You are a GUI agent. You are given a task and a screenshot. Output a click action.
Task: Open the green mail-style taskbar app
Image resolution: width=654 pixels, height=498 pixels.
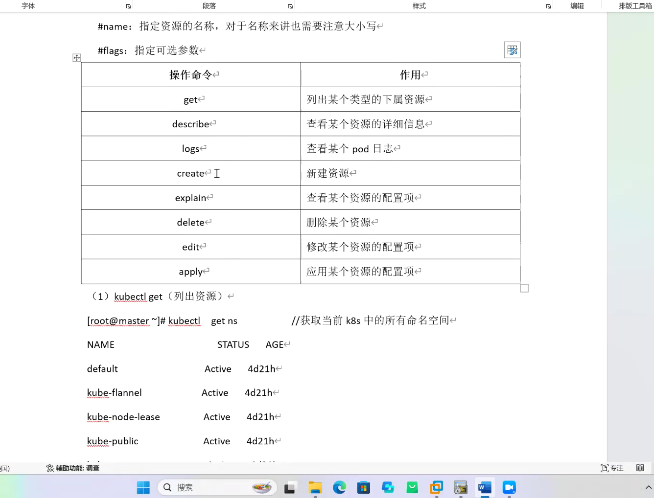point(412,487)
